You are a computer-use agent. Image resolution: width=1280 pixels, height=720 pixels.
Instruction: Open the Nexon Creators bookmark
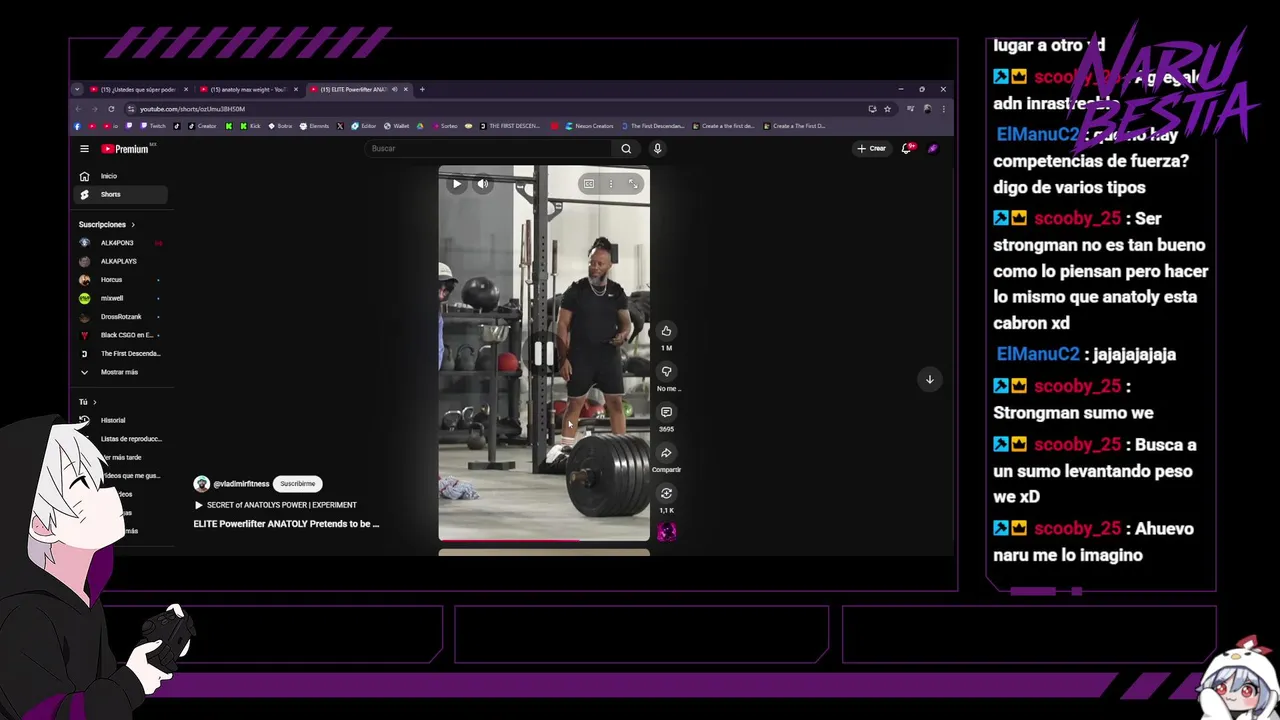[x=589, y=126]
